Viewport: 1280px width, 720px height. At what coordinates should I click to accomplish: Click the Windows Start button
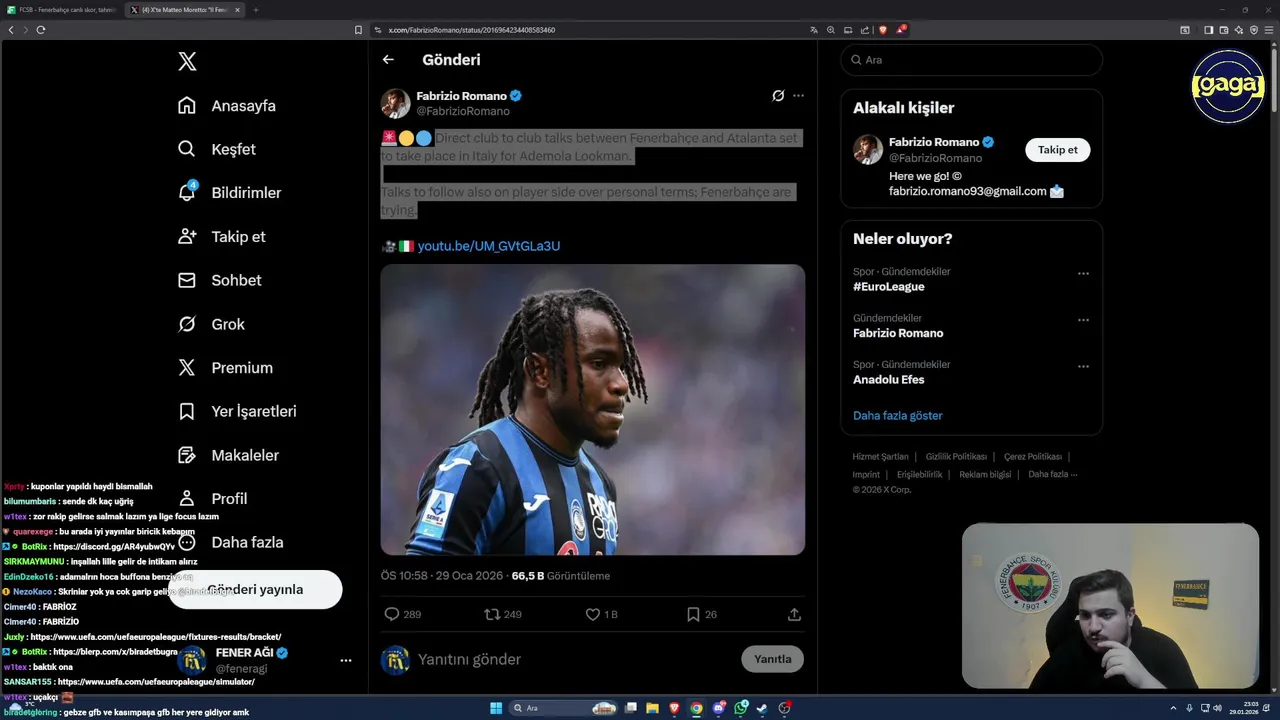click(x=496, y=708)
